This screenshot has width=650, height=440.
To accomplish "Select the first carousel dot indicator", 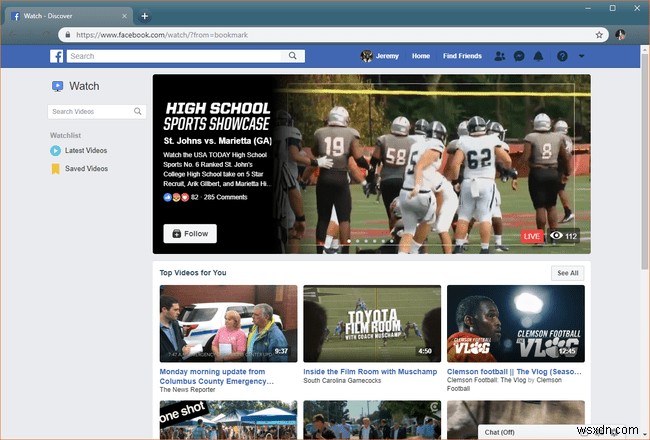I will tap(349, 241).
